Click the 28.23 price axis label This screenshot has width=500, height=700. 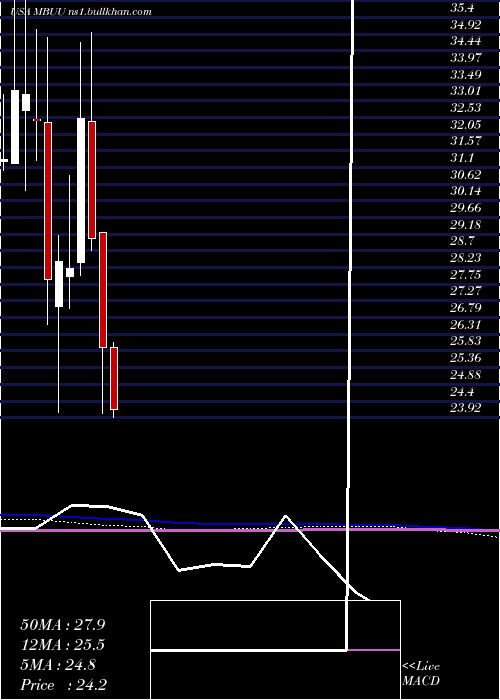point(466,258)
